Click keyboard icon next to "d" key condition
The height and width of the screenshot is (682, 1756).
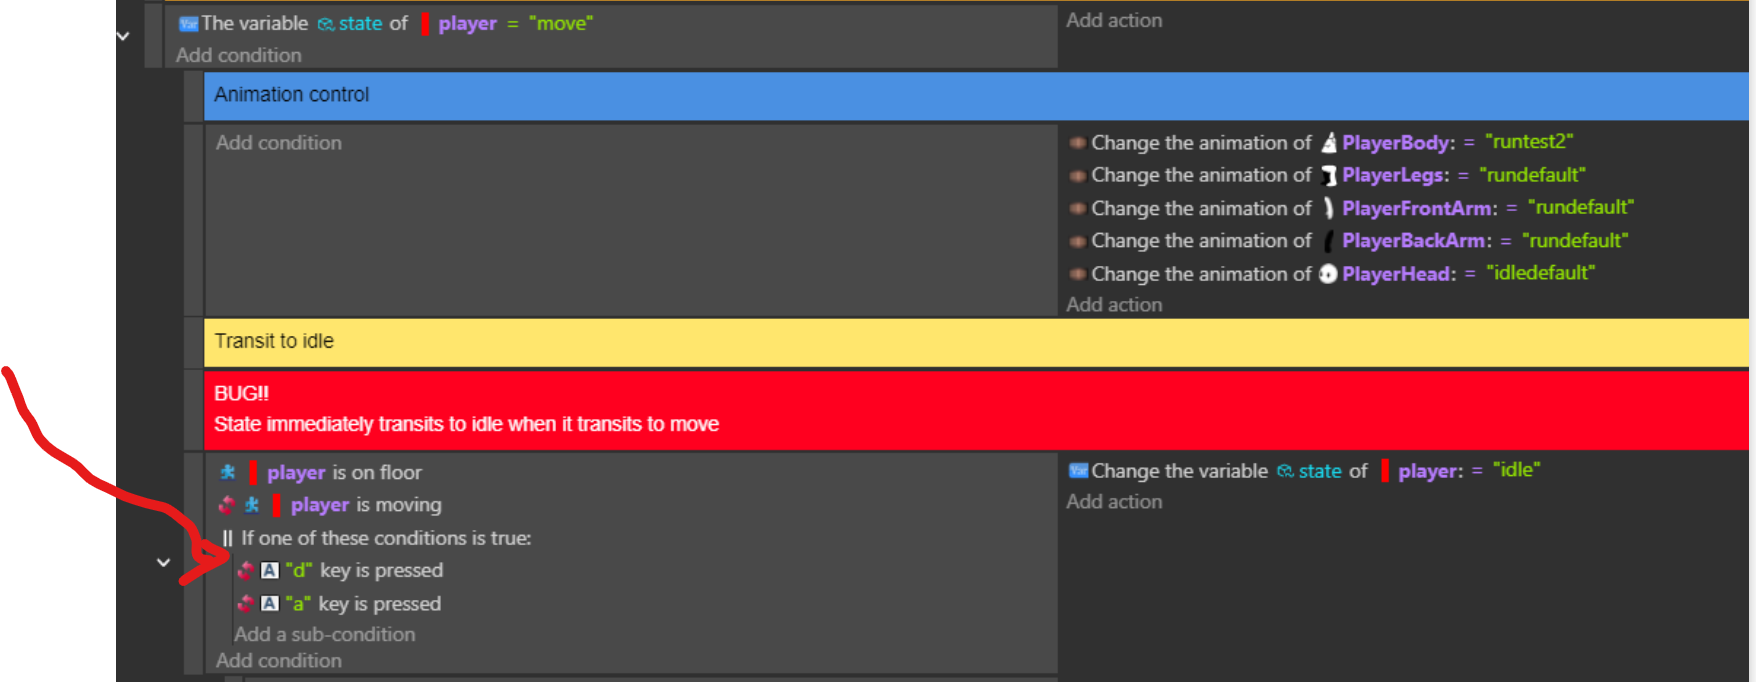[269, 570]
